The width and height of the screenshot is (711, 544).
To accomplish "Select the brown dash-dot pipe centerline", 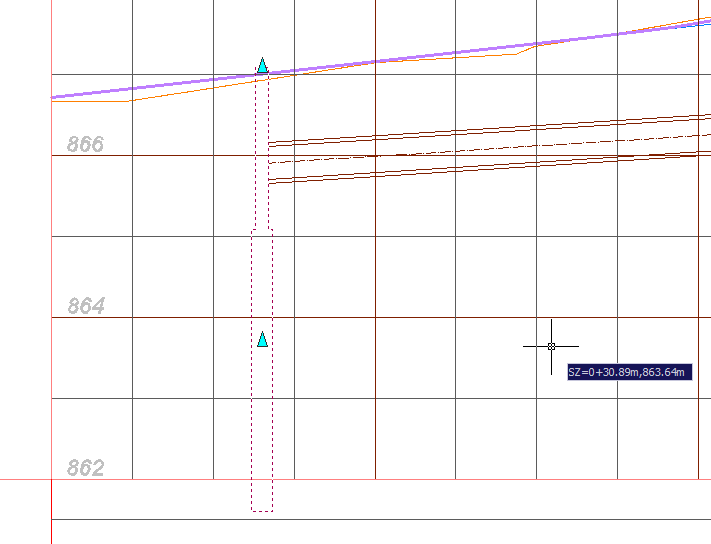I will (490, 148).
